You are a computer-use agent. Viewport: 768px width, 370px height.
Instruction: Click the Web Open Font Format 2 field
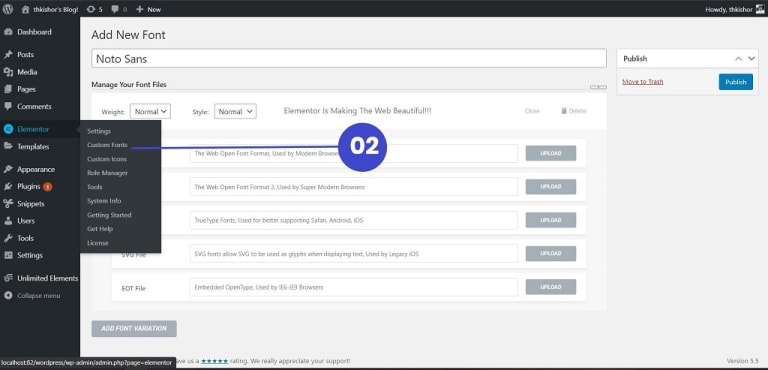(354, 187)
